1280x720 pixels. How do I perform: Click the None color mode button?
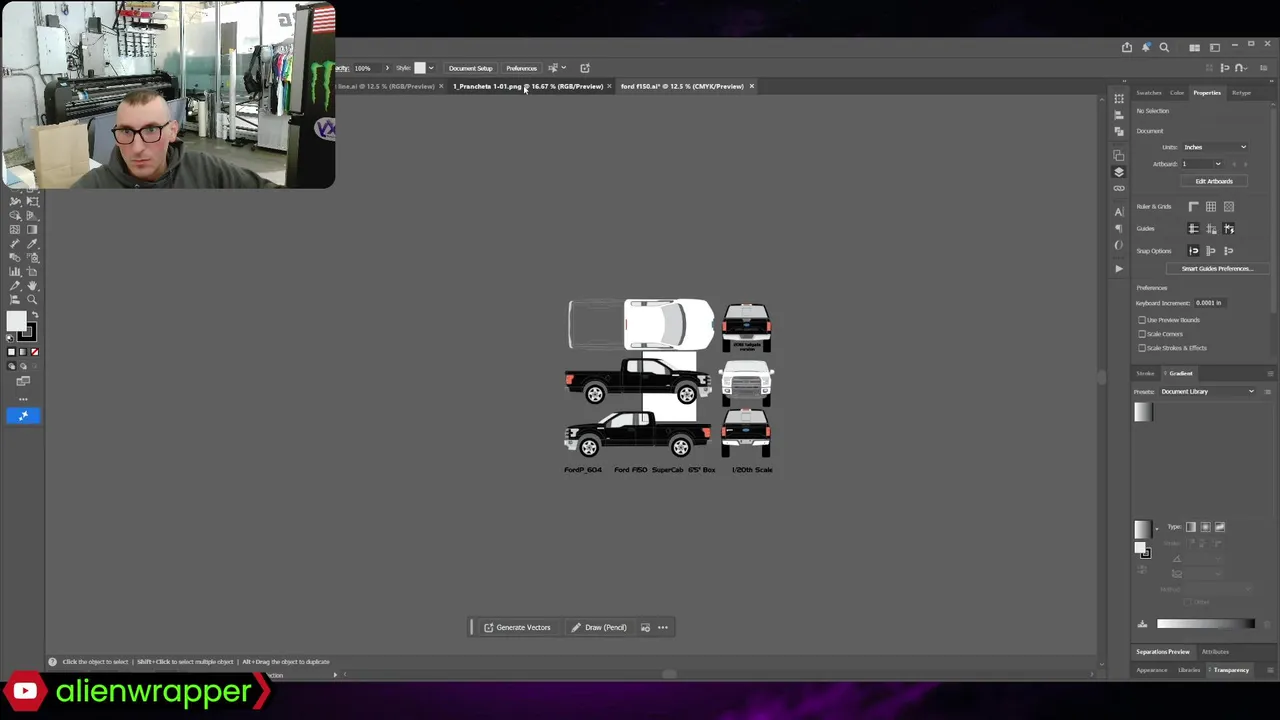[x=35, y=352]
